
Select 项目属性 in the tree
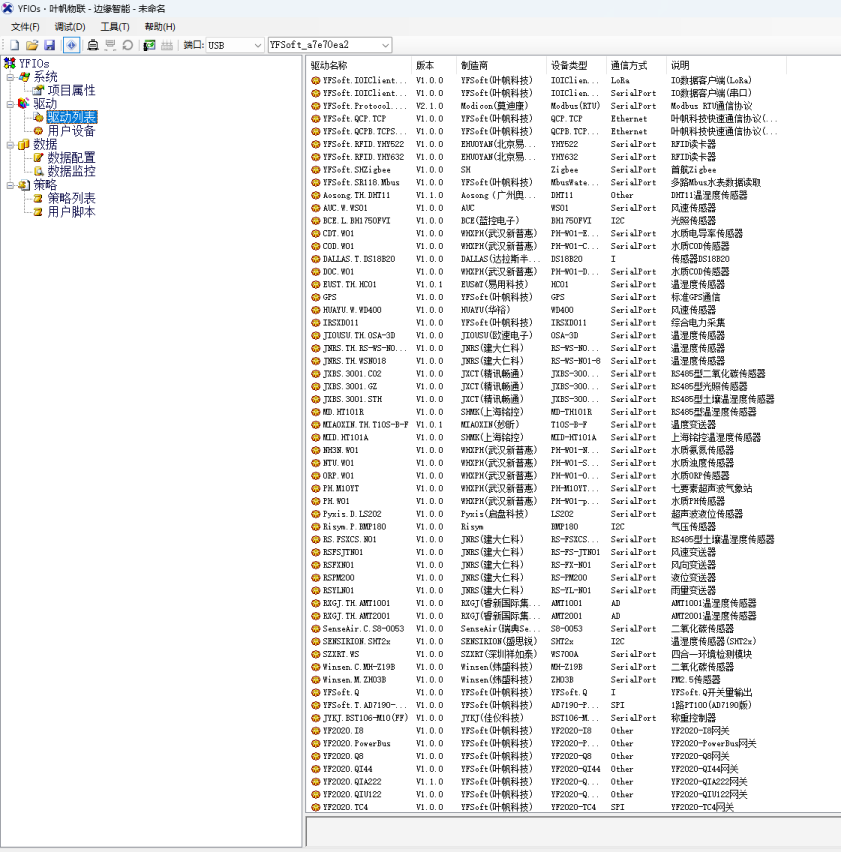point(71,90)
